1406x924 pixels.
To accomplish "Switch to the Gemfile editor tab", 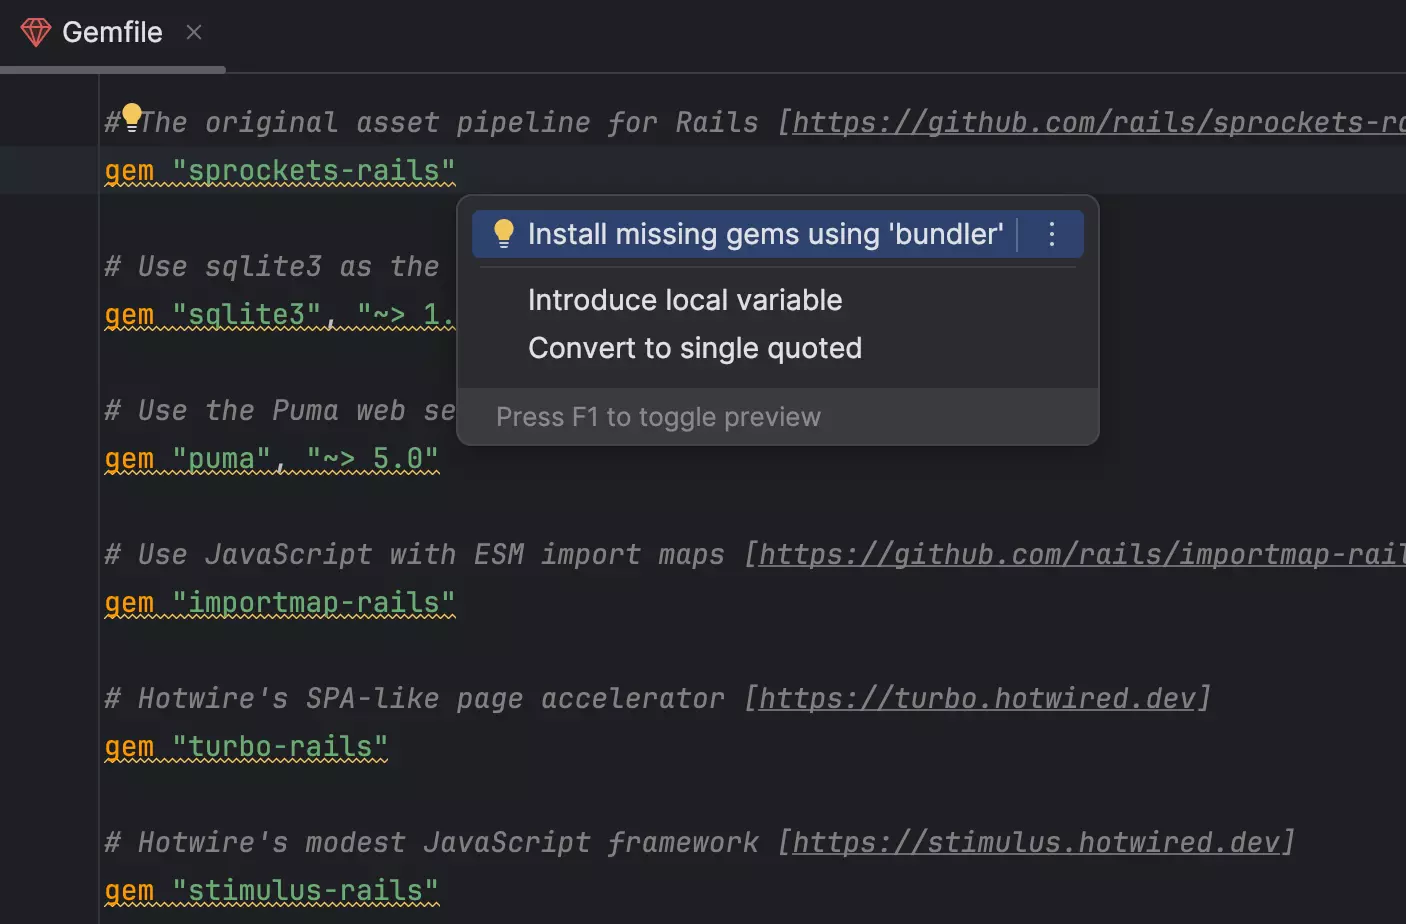I will tap(111, 32).
